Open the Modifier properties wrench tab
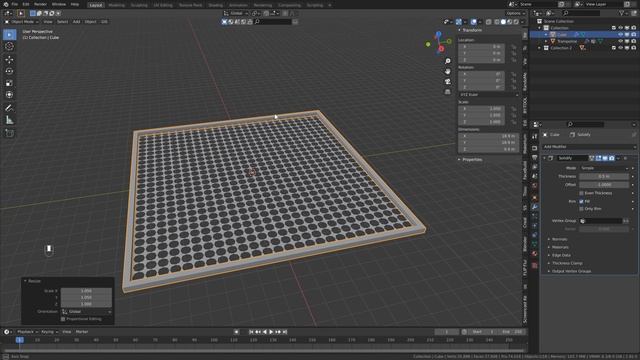 [535, 207]
